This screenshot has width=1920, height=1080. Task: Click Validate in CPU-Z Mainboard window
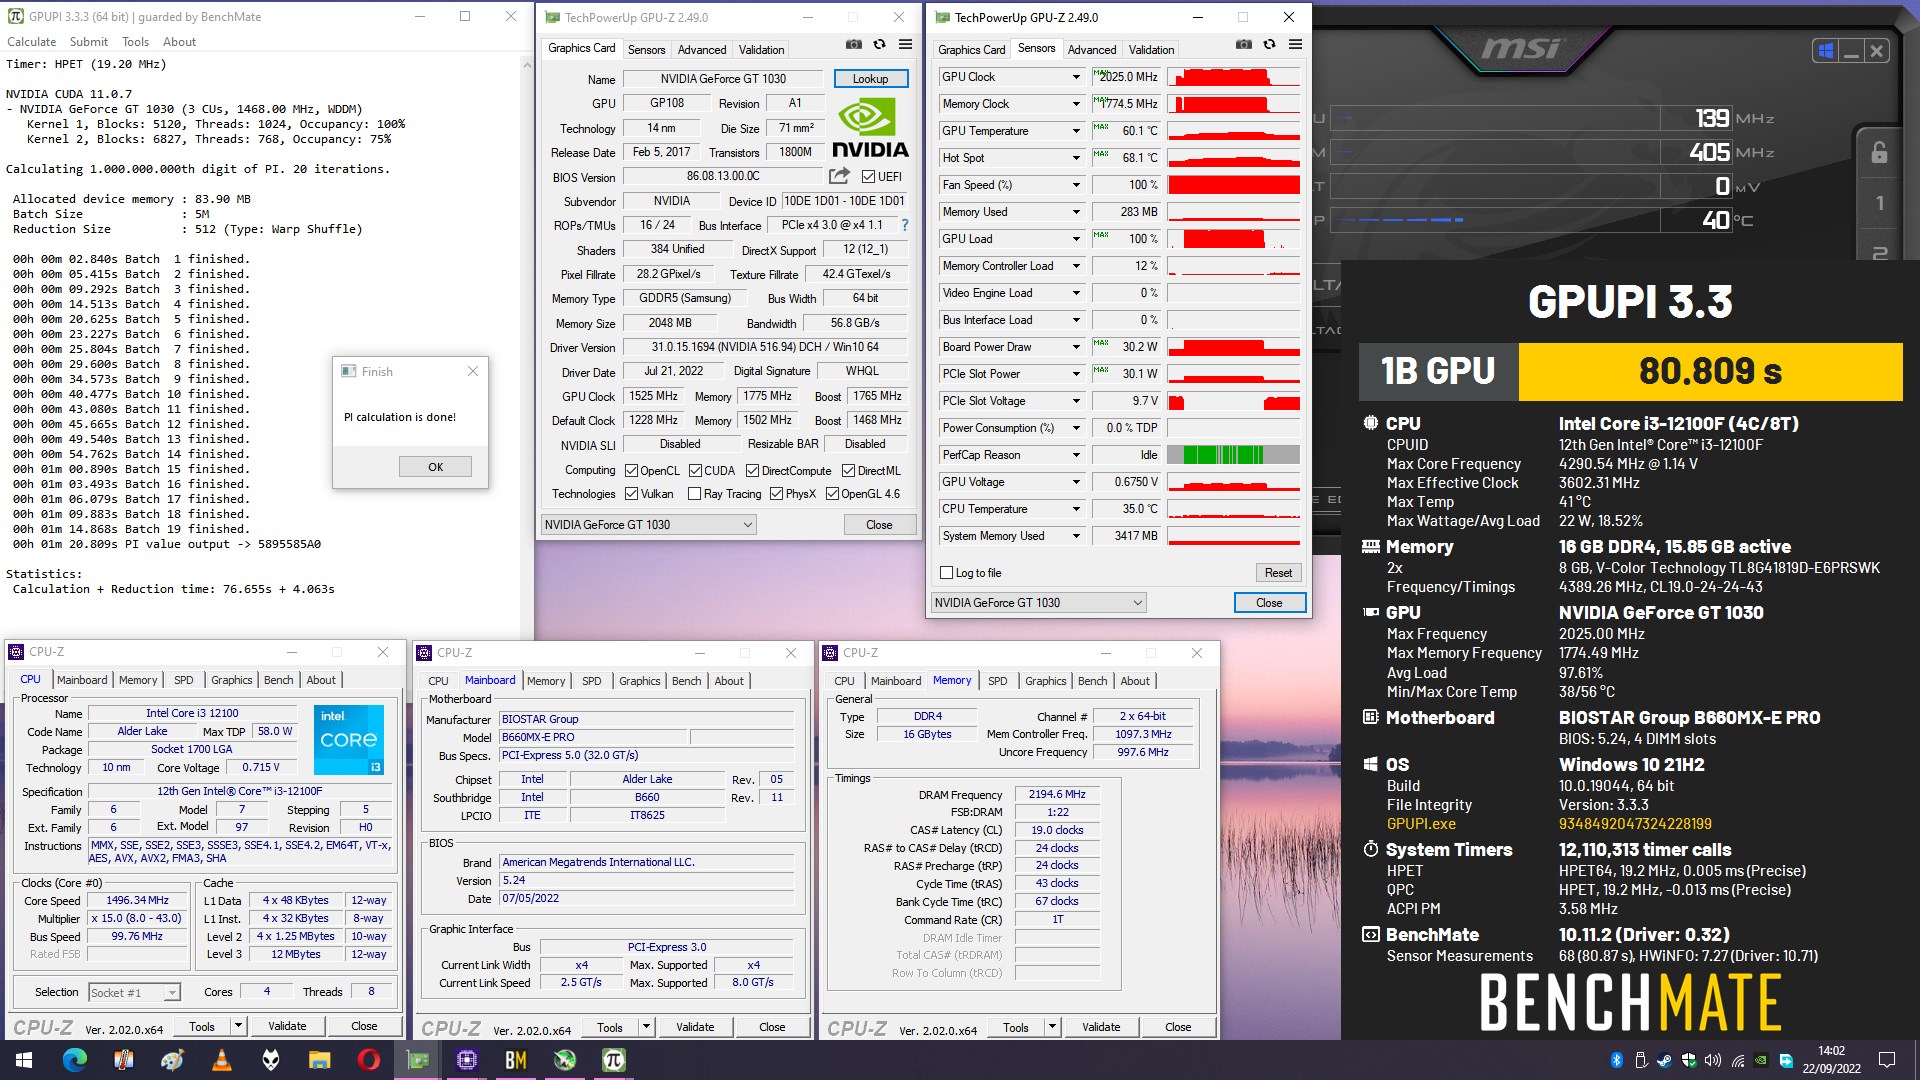click(695, 1027)
